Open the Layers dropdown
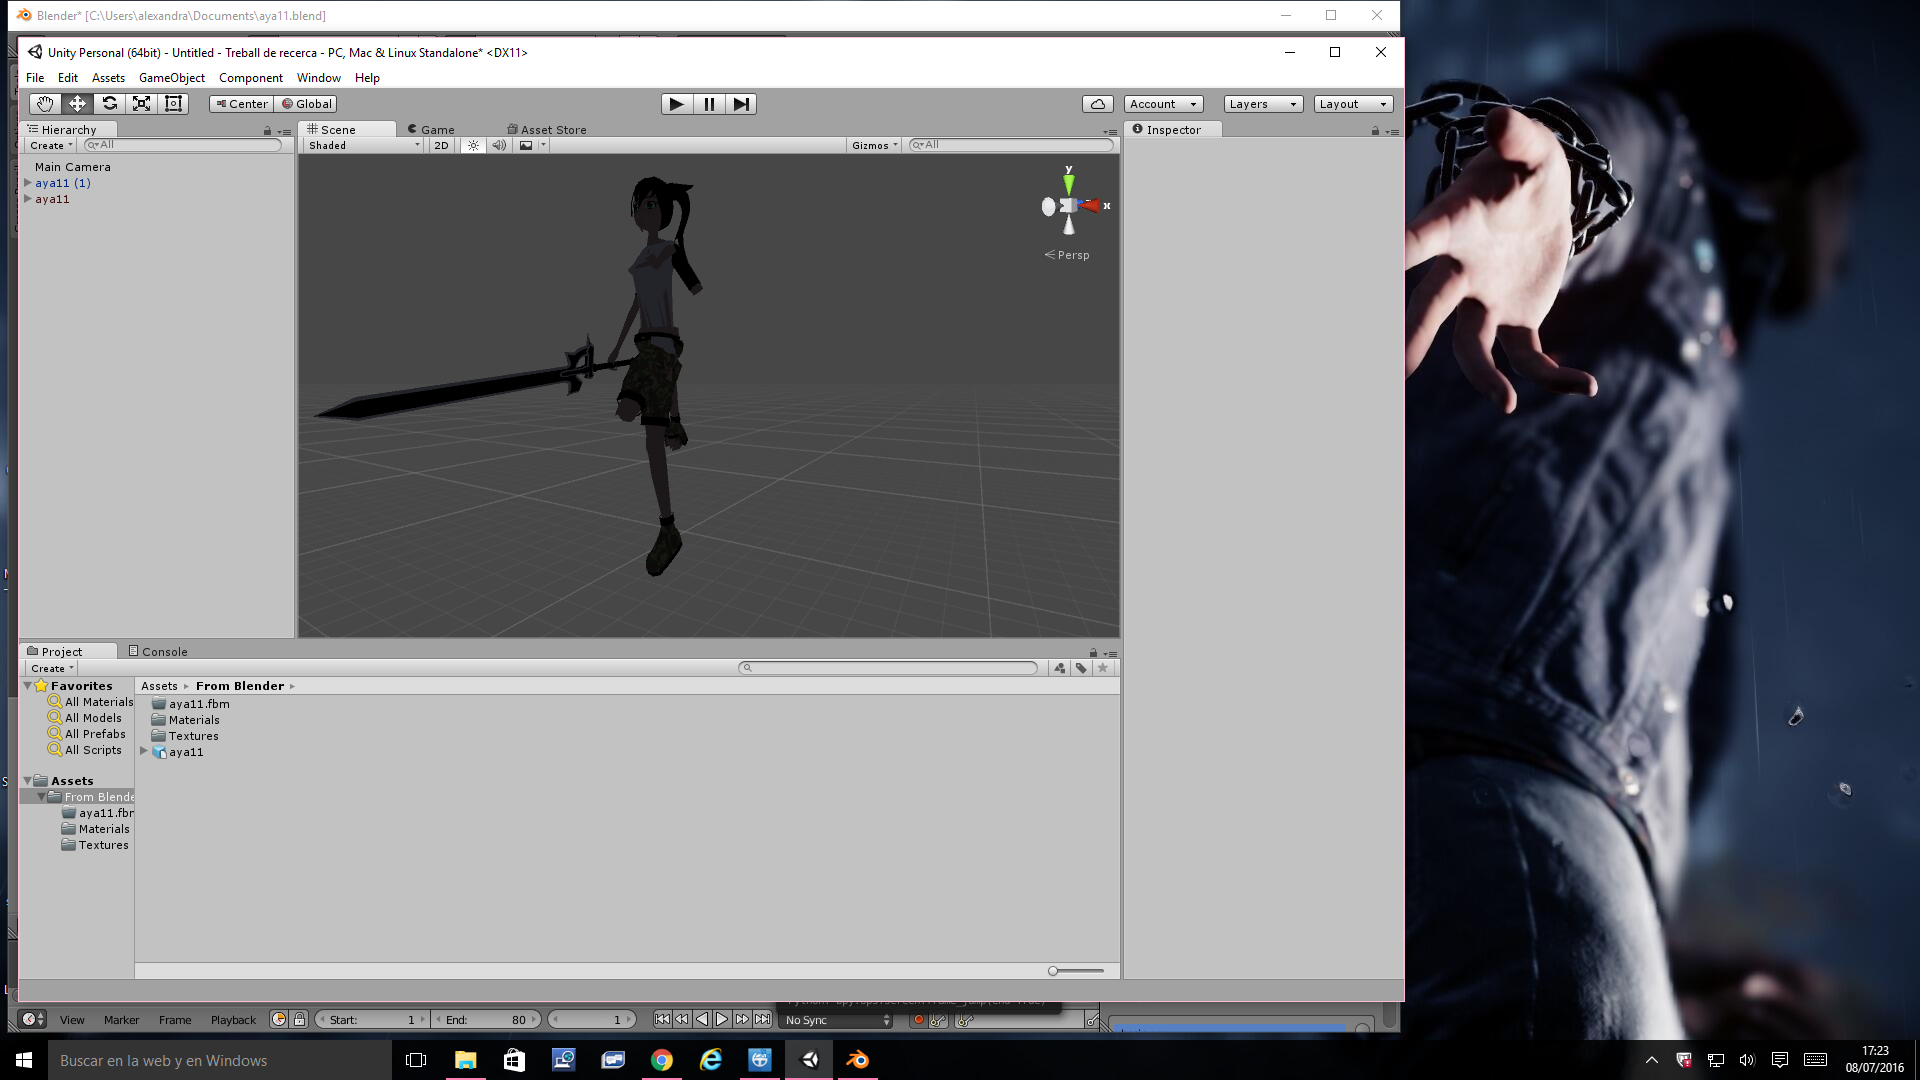 (1262, 104)
